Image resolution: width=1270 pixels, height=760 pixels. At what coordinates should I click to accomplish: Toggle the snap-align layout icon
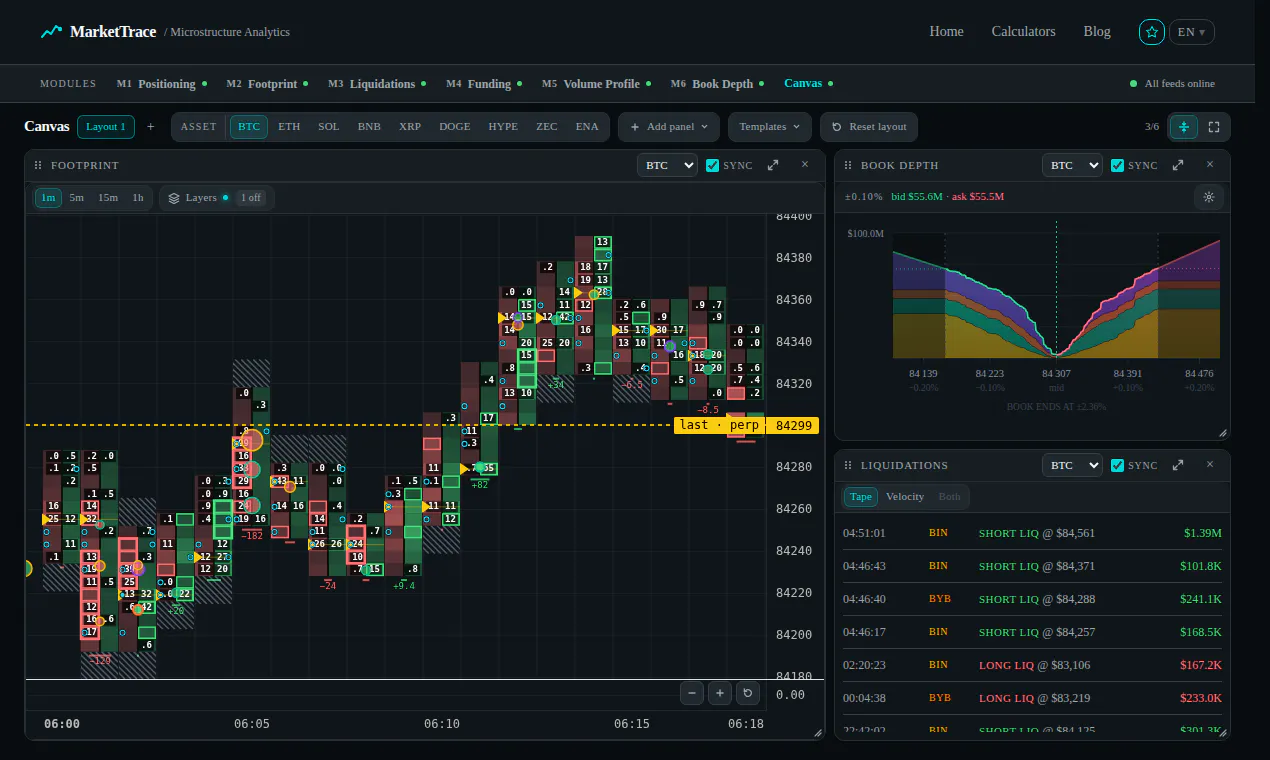(x=1184, y=127)
